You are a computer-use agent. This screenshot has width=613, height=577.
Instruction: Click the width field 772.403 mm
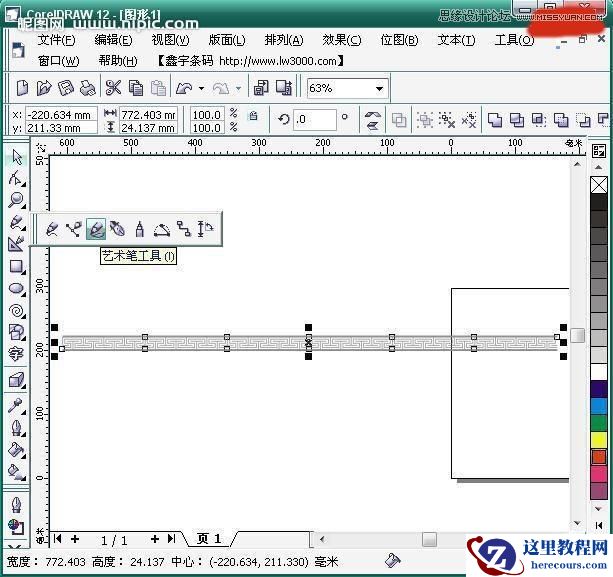[x=148, y=115]
